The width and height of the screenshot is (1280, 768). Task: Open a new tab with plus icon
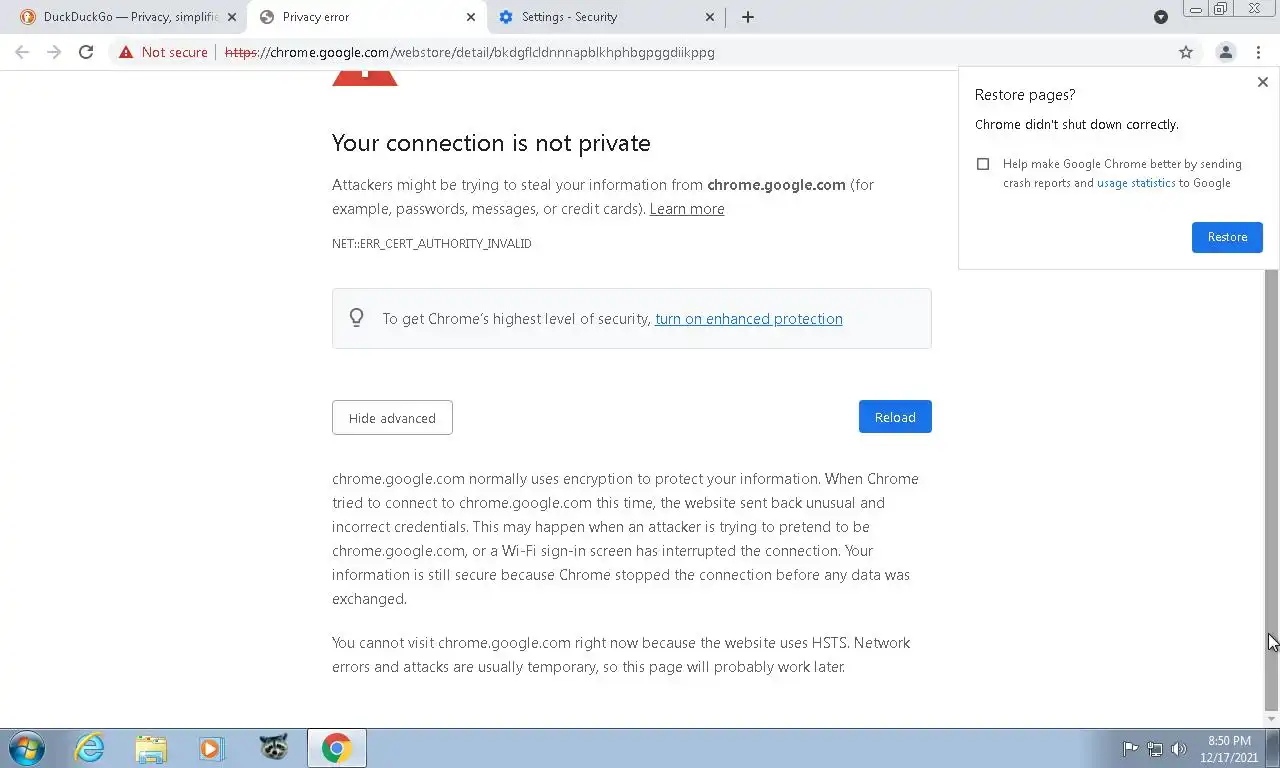coord(747,17)
